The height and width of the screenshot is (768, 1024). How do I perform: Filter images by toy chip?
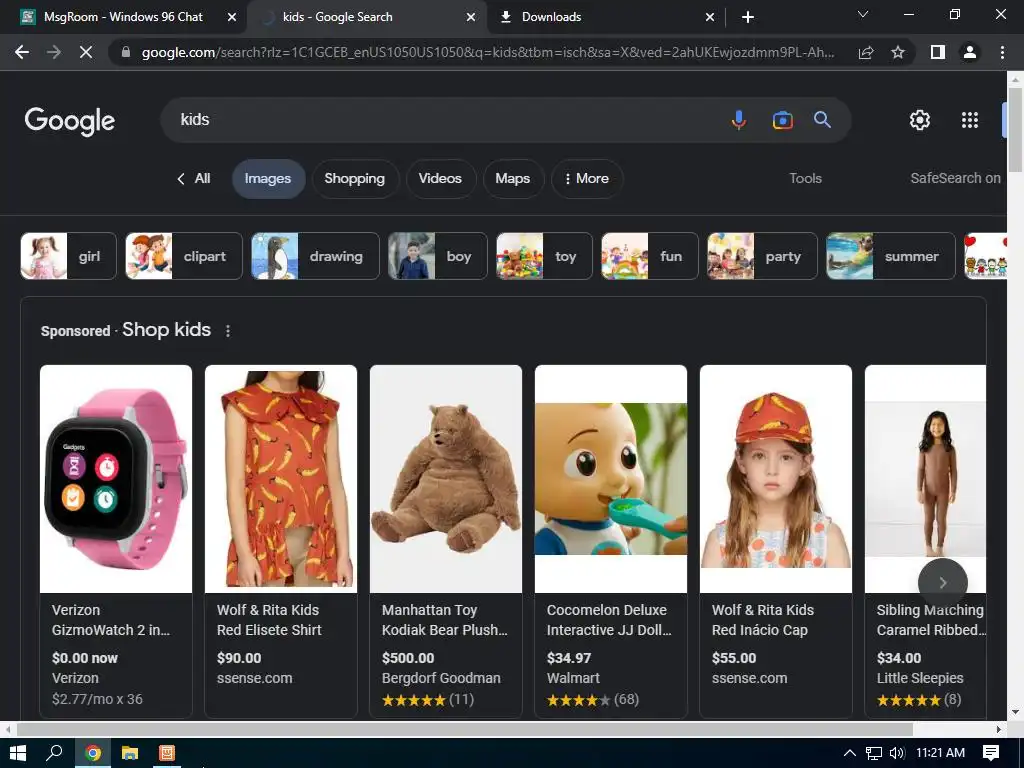click(x=544, y=256)
